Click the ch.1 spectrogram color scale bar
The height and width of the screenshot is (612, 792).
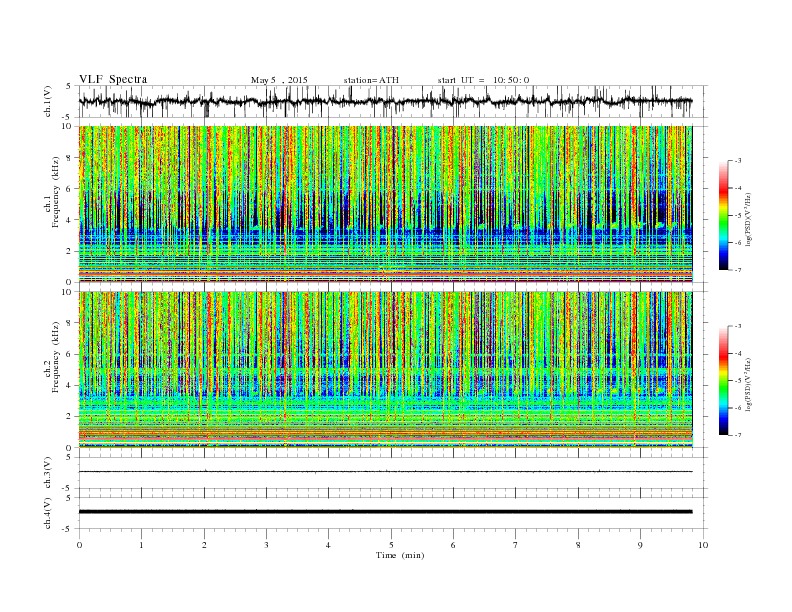pyautogui.click(x=723, y=216)
